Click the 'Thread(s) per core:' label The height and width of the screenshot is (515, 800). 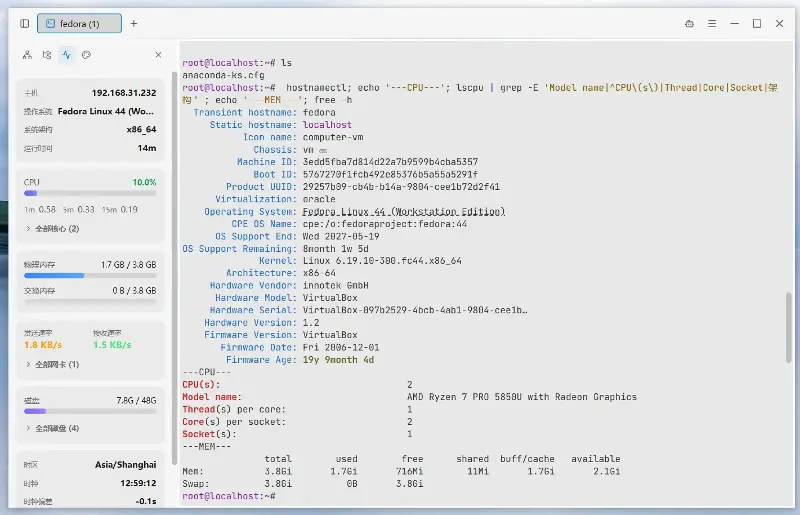click(234, 409)
